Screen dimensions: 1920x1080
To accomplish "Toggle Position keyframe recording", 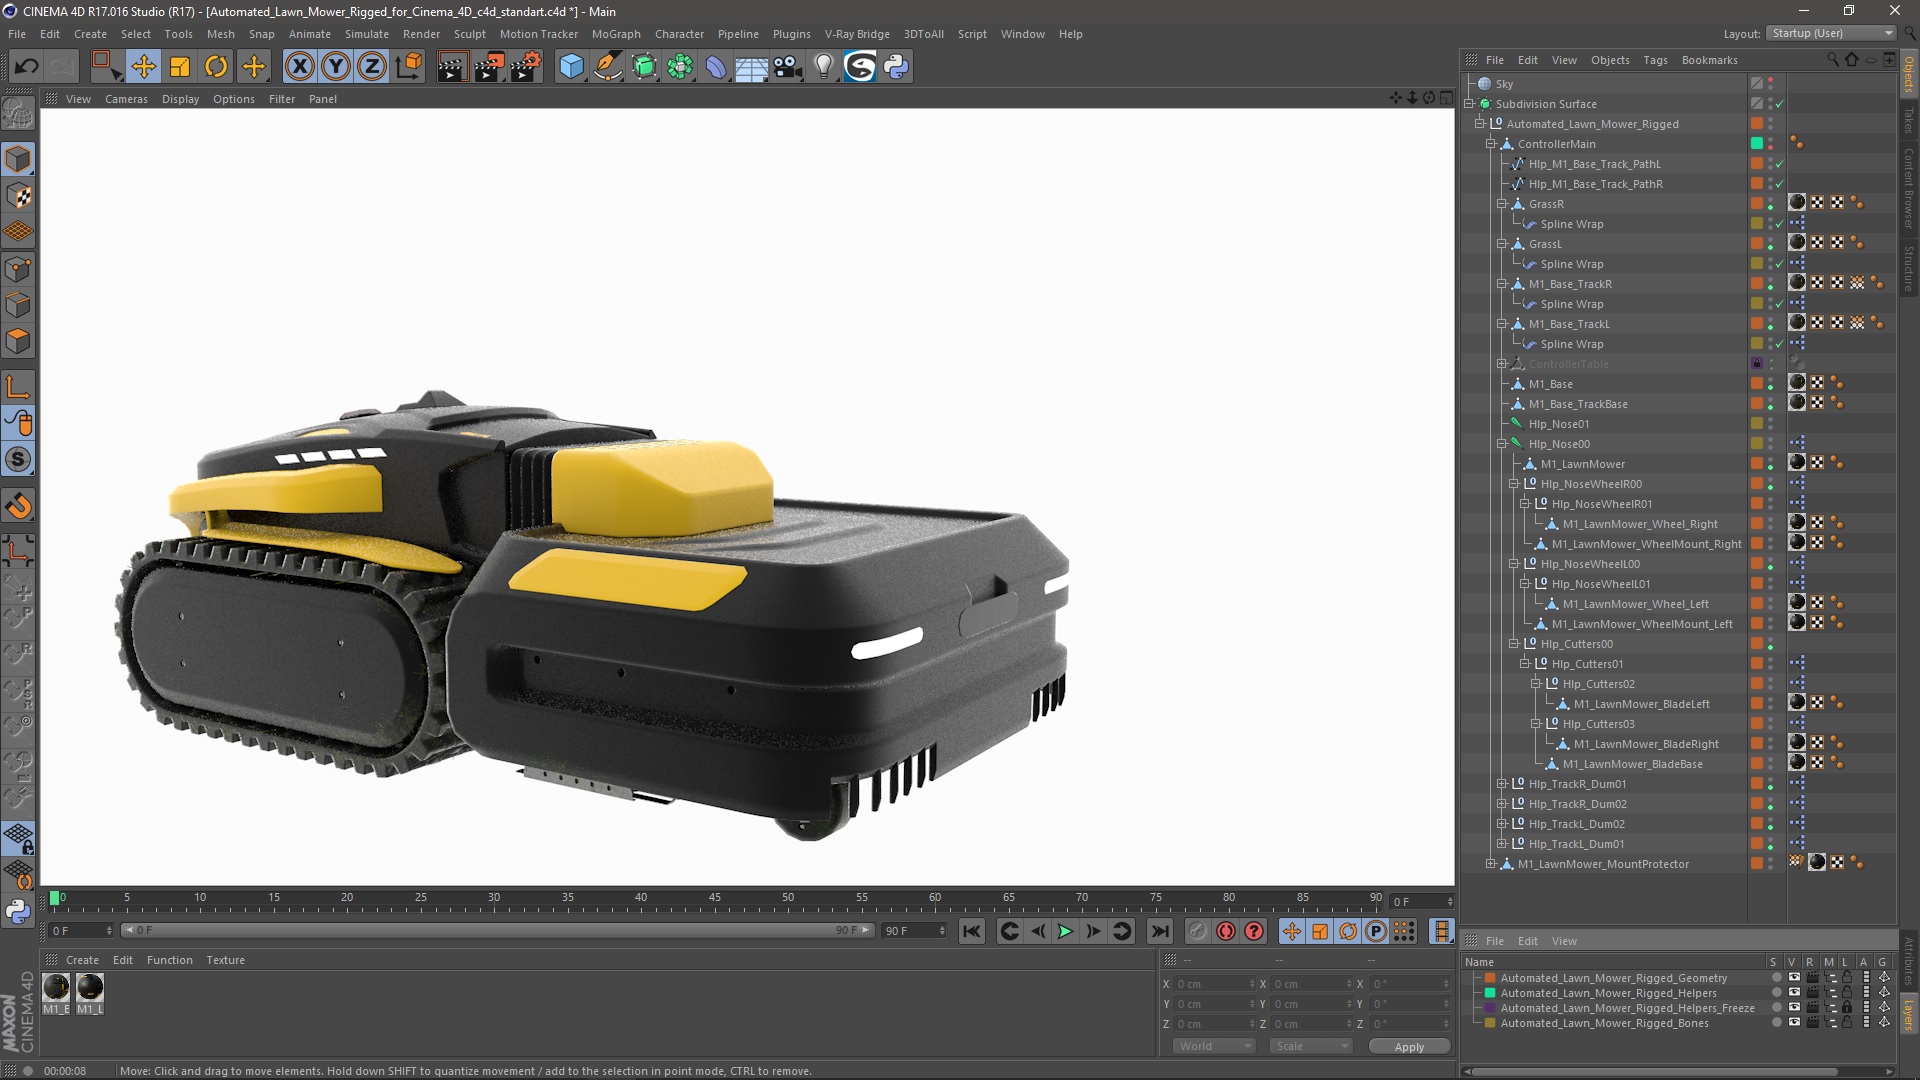I will coord(1292,931).
